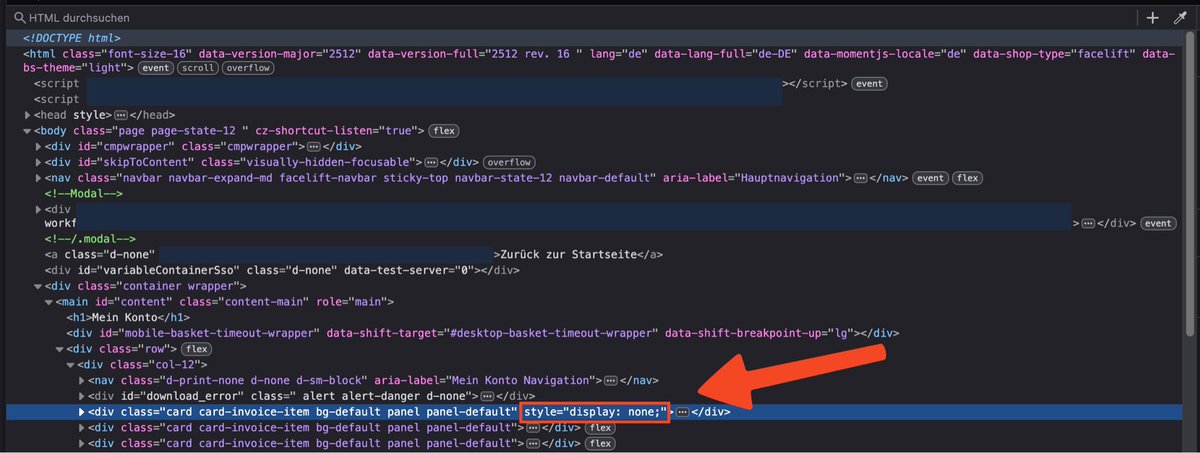Click the ellipsis badge on the workf div row
1200x453 pixels.
tap(1089, 224)
